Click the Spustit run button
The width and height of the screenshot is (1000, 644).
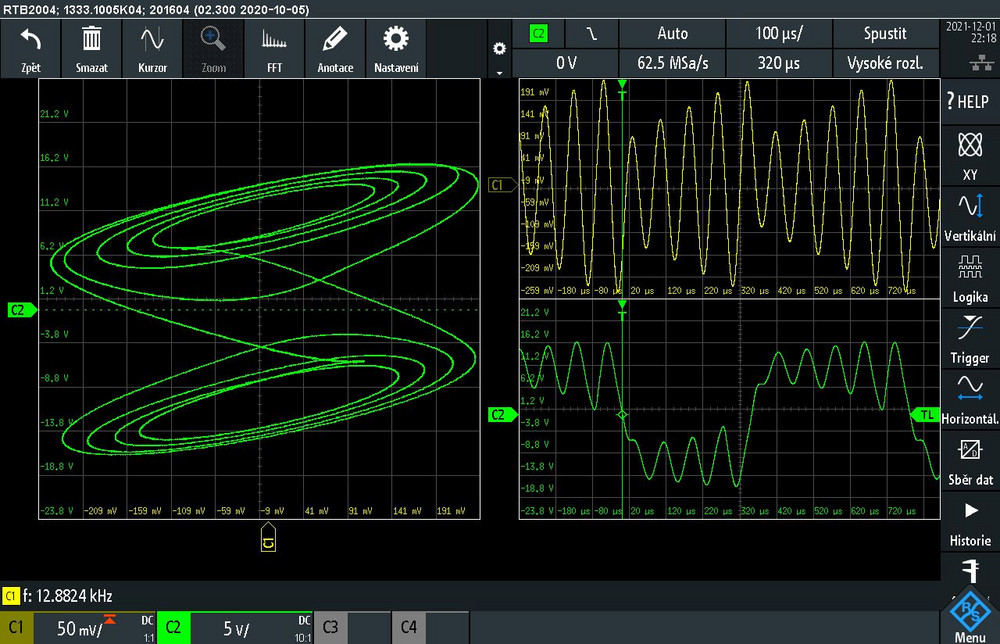pos(885,34)
